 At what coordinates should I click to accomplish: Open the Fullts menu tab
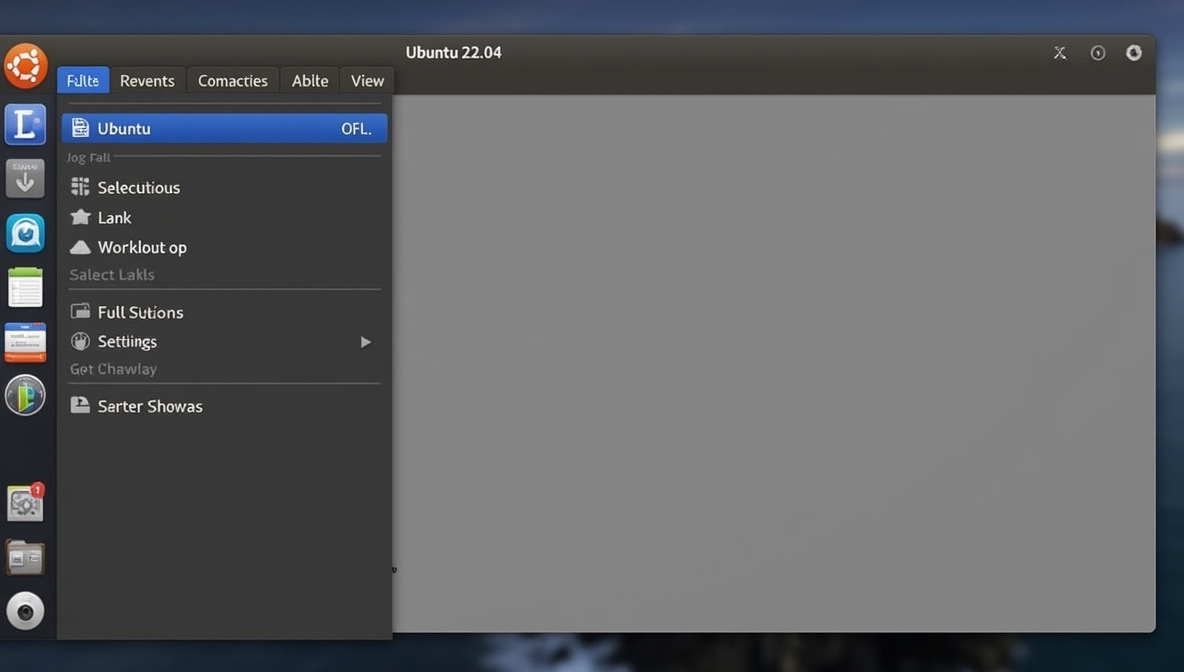[83, 80]
